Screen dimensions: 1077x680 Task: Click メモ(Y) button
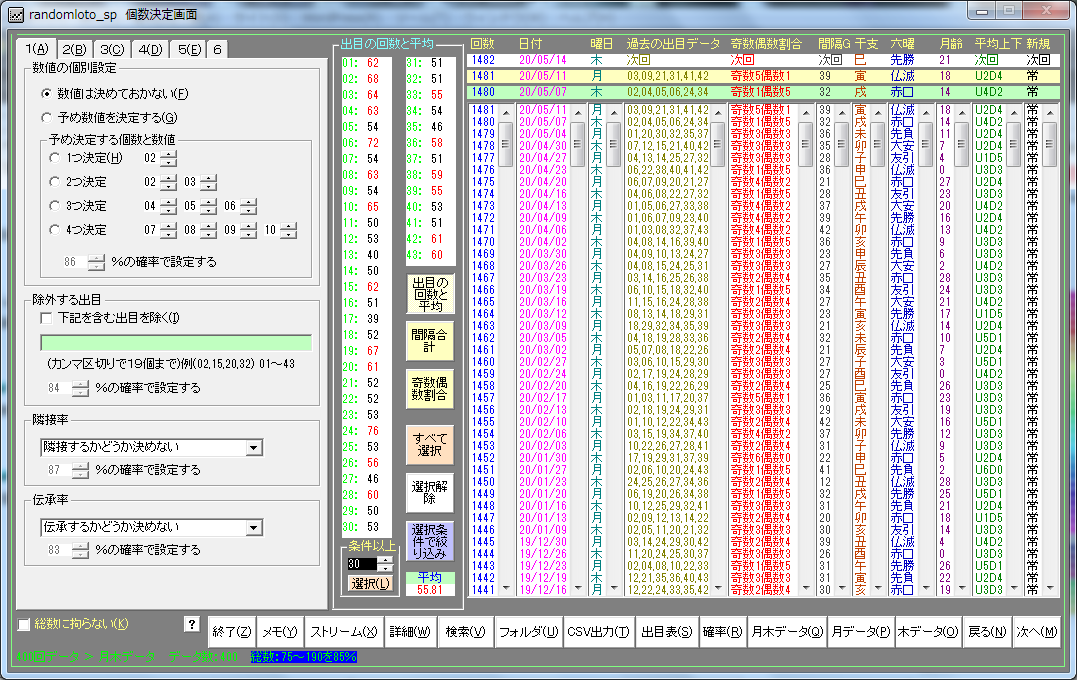(x=280, y=632)
